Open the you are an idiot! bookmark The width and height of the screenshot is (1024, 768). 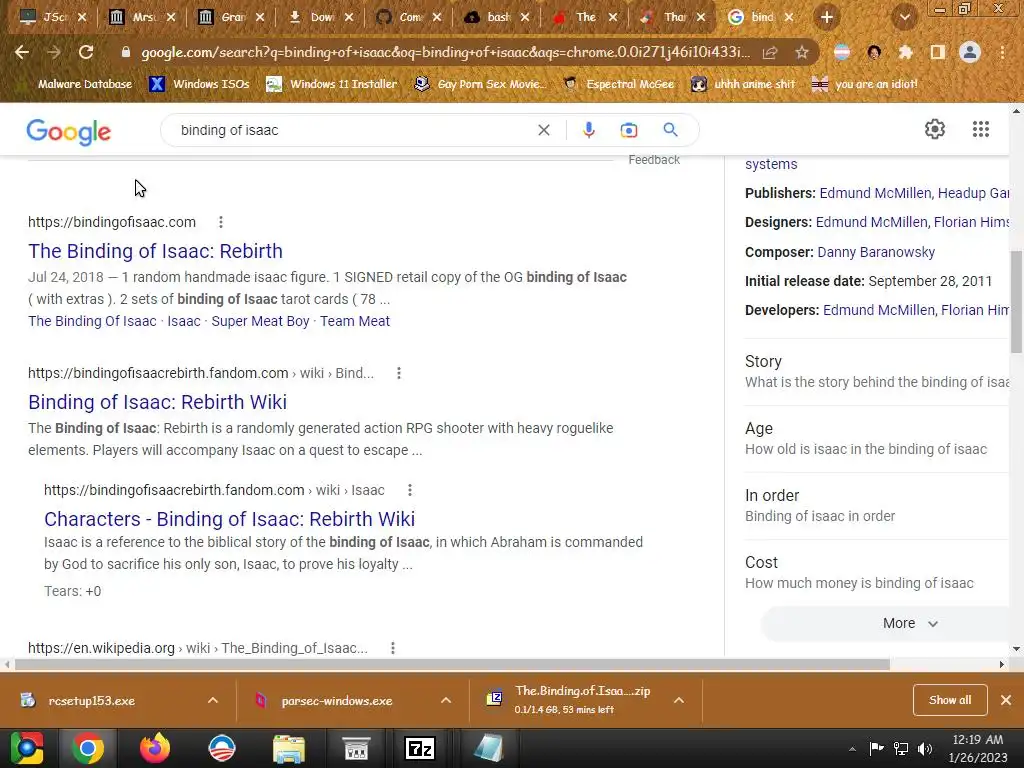point(864,84)
